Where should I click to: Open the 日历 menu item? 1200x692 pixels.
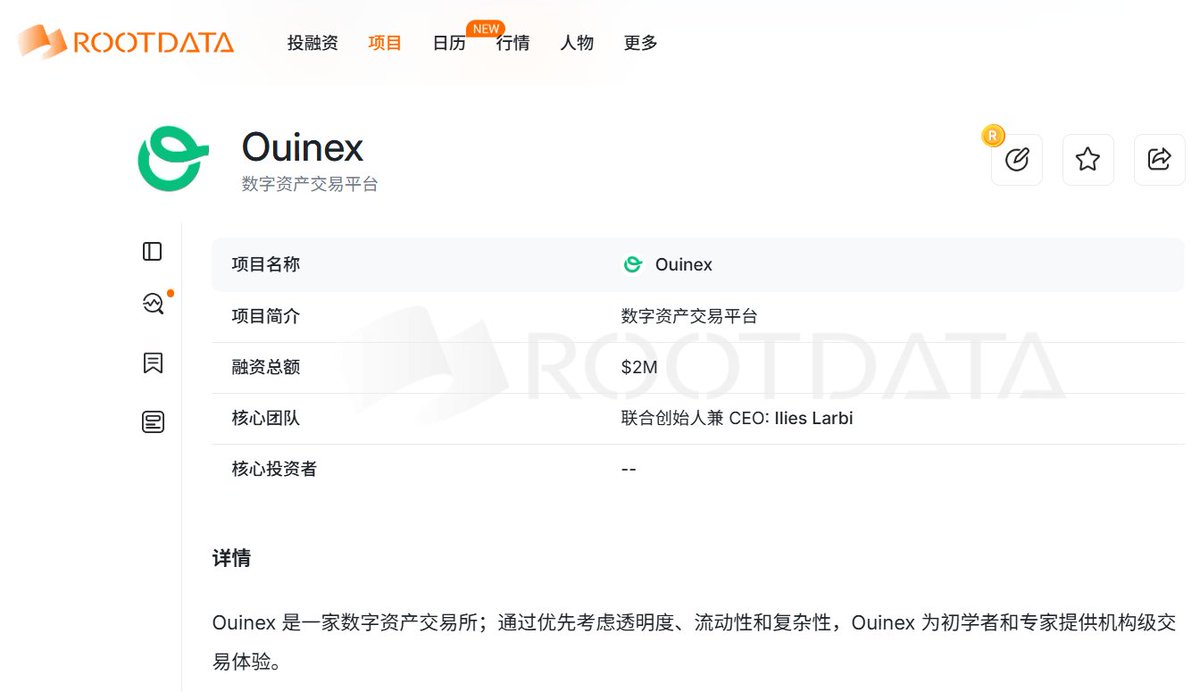click(x=449, y=43)
